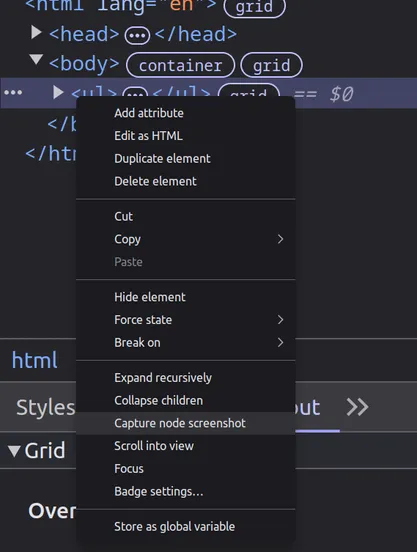Switch to the Styles tab
The height and width of the screenshot is (552, 417).
[46, 408]
